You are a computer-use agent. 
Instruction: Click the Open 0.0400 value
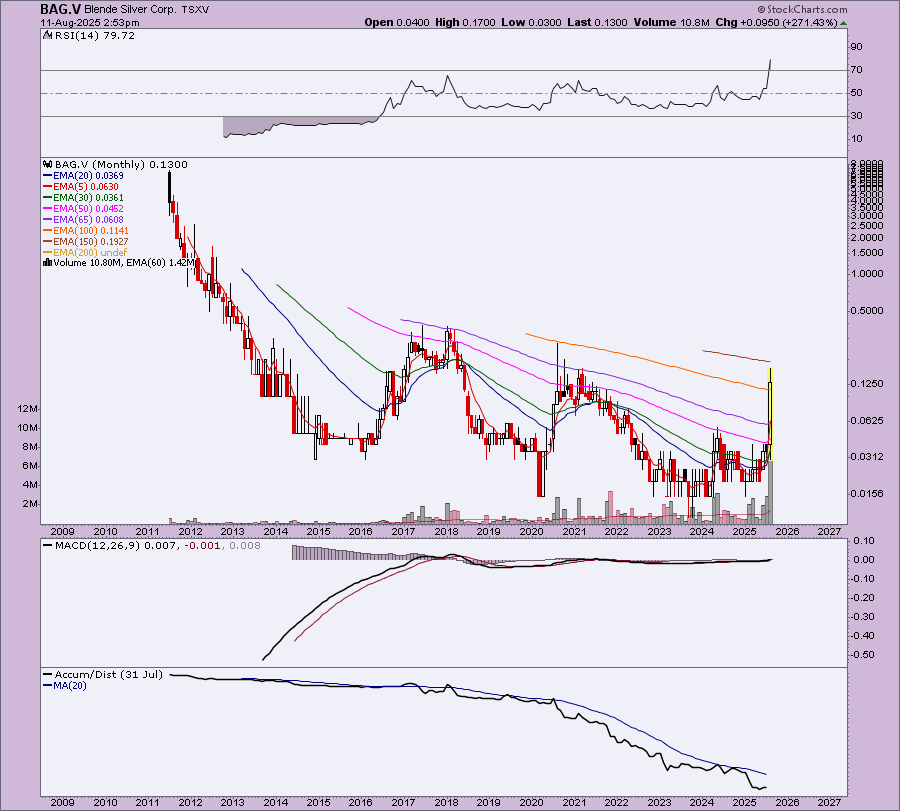click(x=397, y=22)
